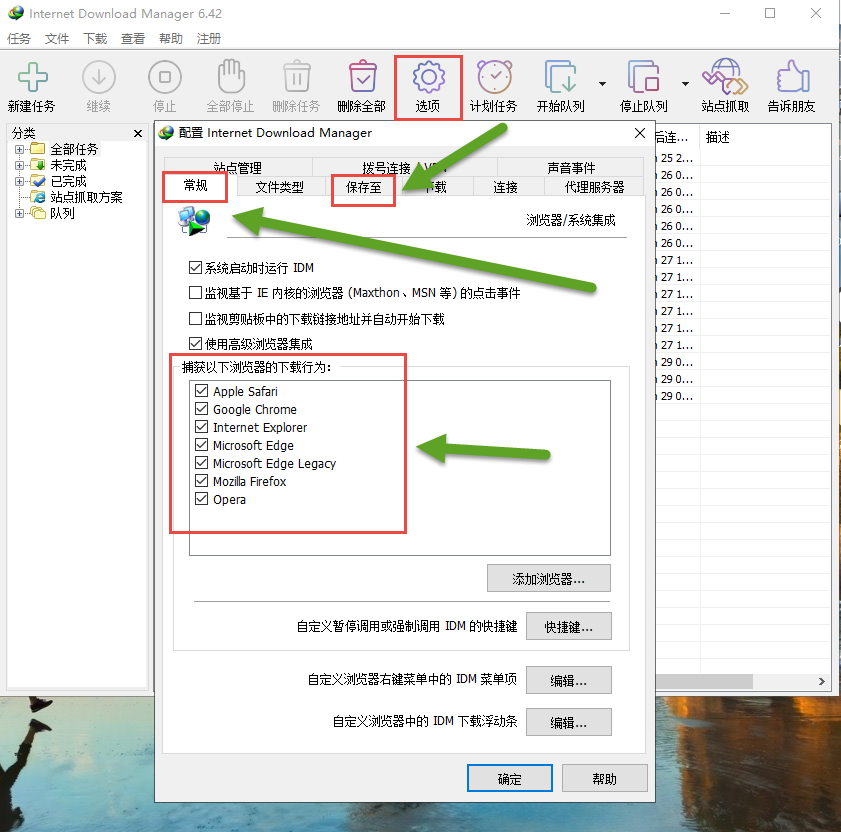Uncheck Mozilla Firefox browser
The height and width of the screenshot is (832, 841).
point(201,481)
